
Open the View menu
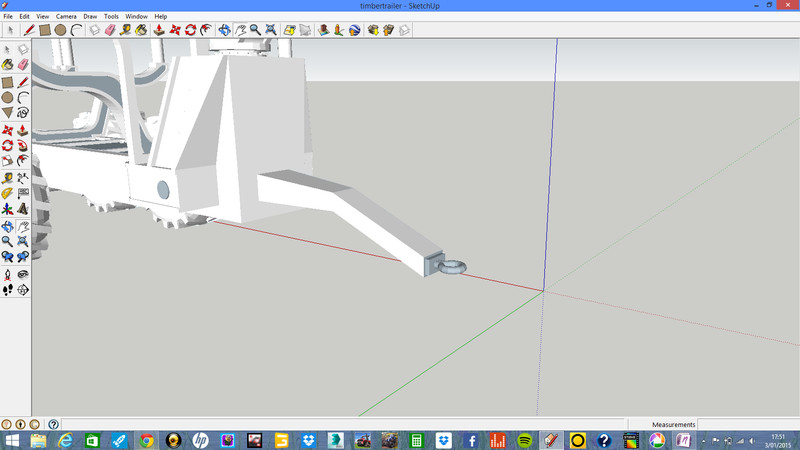coord(43,16)
